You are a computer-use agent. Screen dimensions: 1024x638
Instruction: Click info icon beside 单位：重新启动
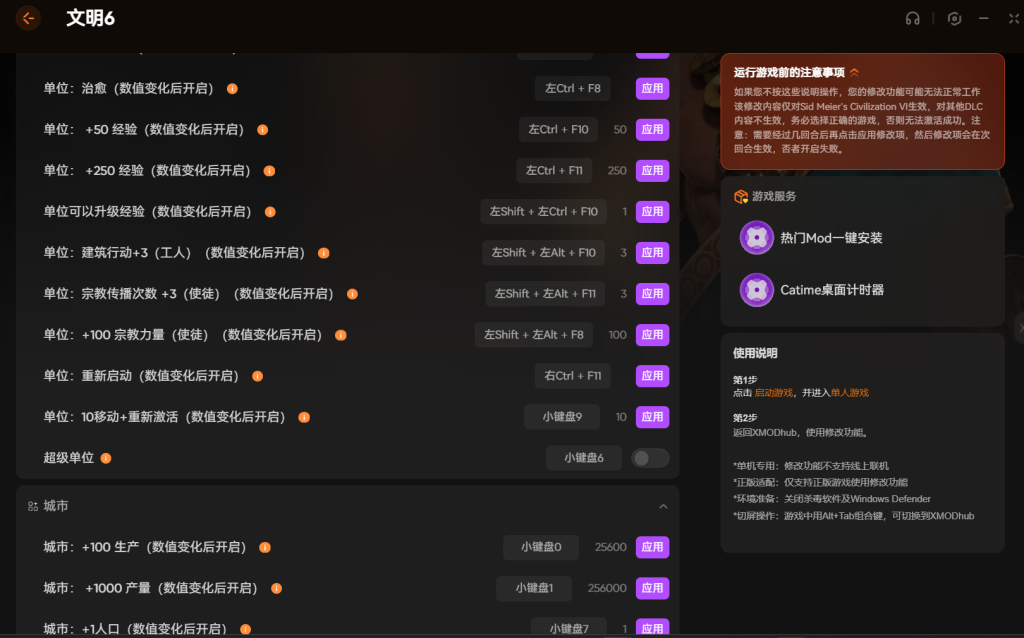[257, 376]
